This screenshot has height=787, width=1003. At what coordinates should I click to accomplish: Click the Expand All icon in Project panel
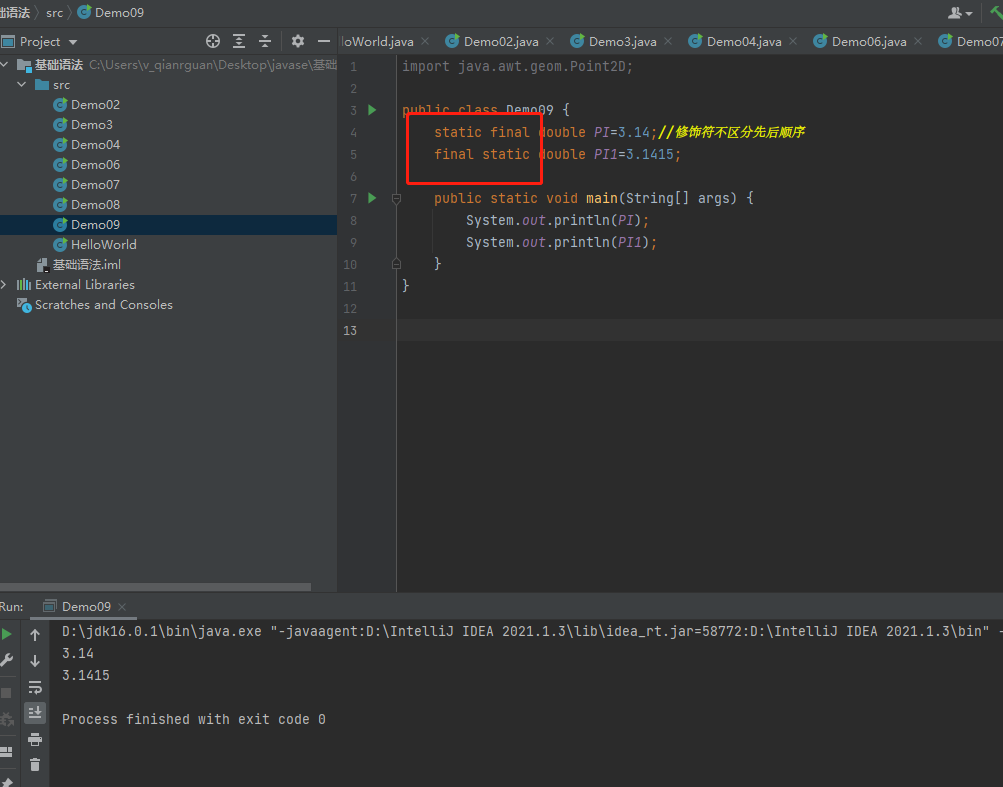coord(239,42)
